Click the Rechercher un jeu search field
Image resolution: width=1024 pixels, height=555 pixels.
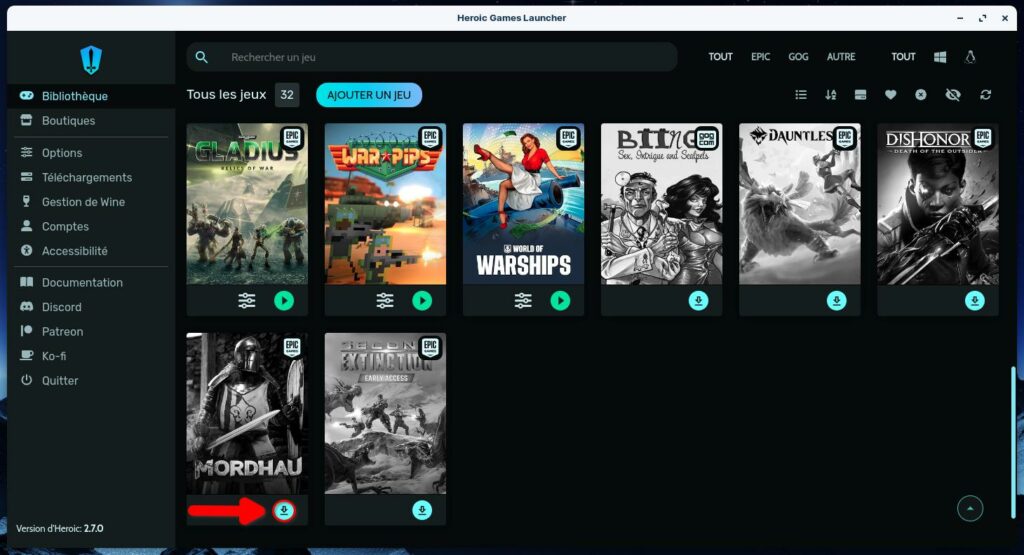(440, 57)
